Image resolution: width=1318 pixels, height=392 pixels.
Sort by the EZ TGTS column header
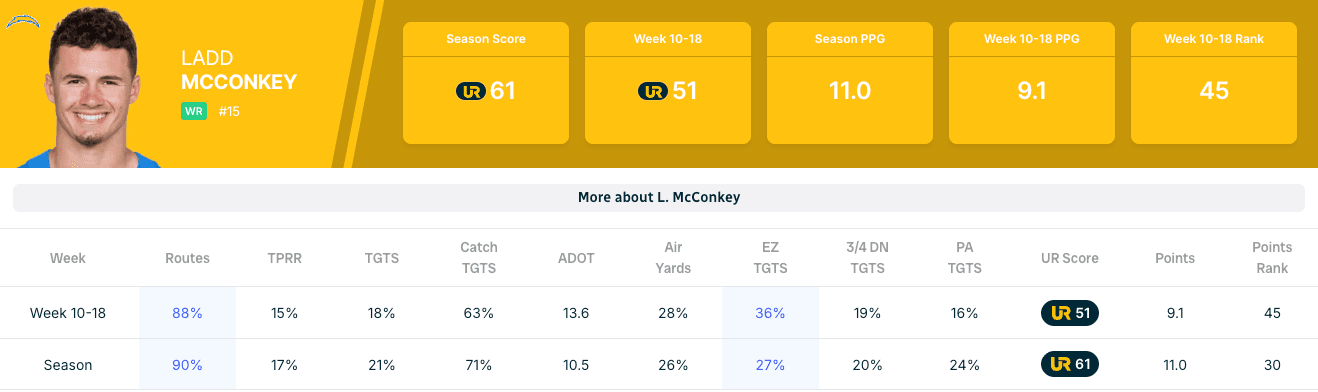tap(770, 258)
